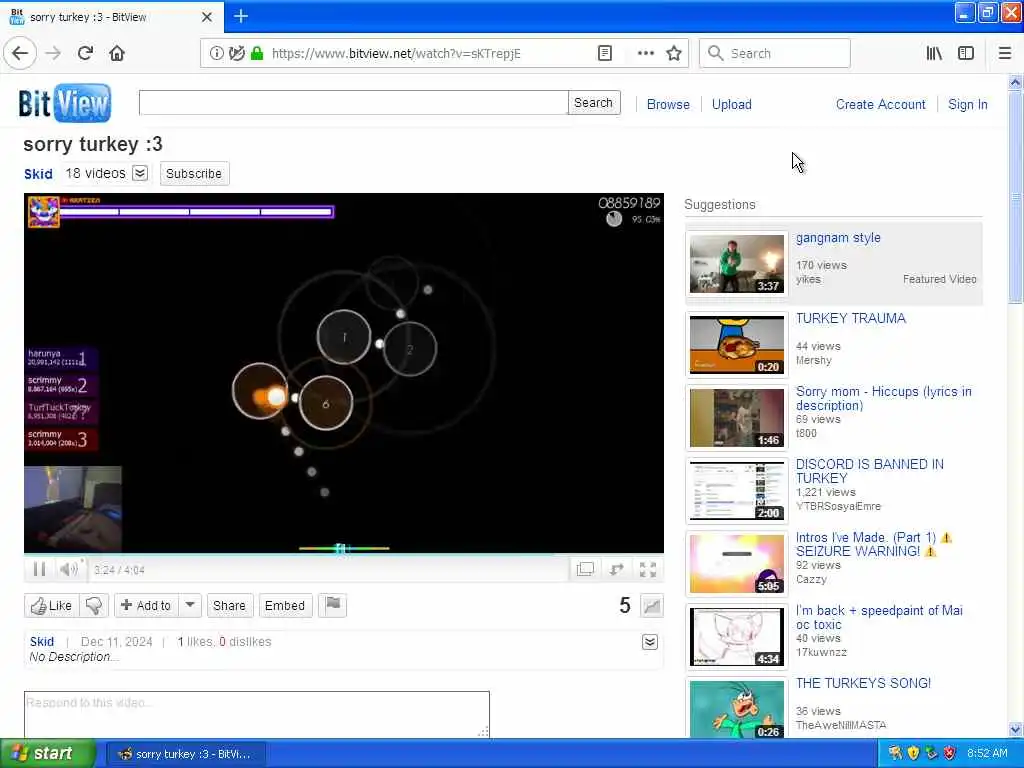
Task: Reload the page with the refresh icon
Action: pos(85,53)
